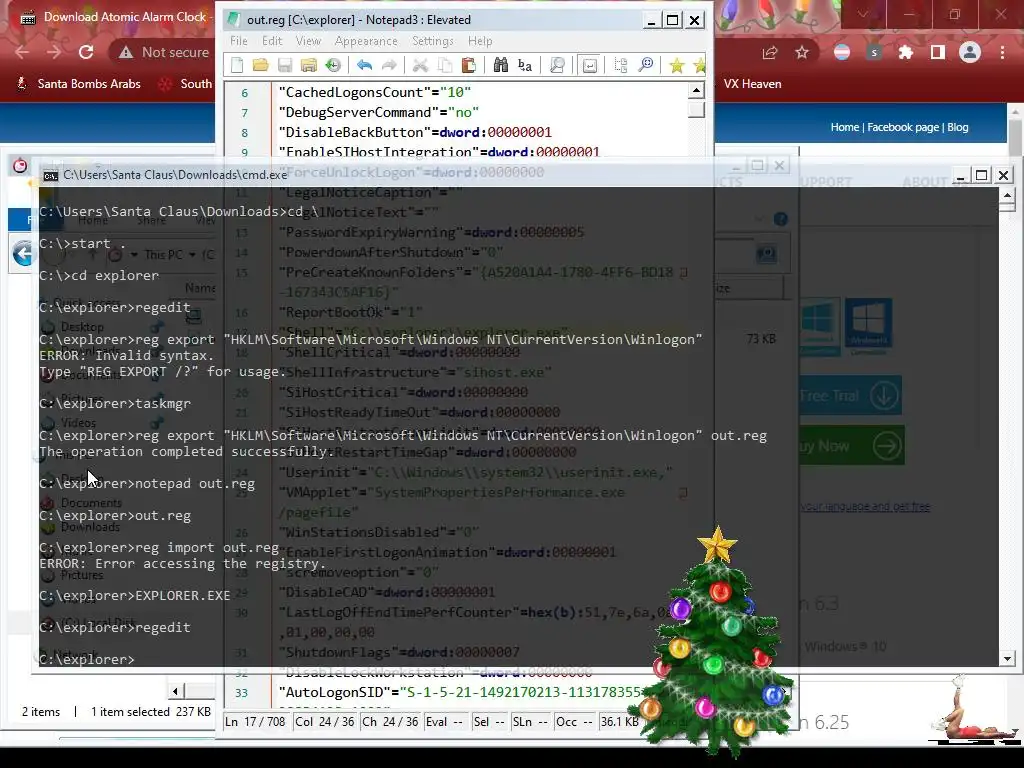Open the 'VX Heaven' bookmark
This screenshot has width=1024, height=768.
pos(752,84)
